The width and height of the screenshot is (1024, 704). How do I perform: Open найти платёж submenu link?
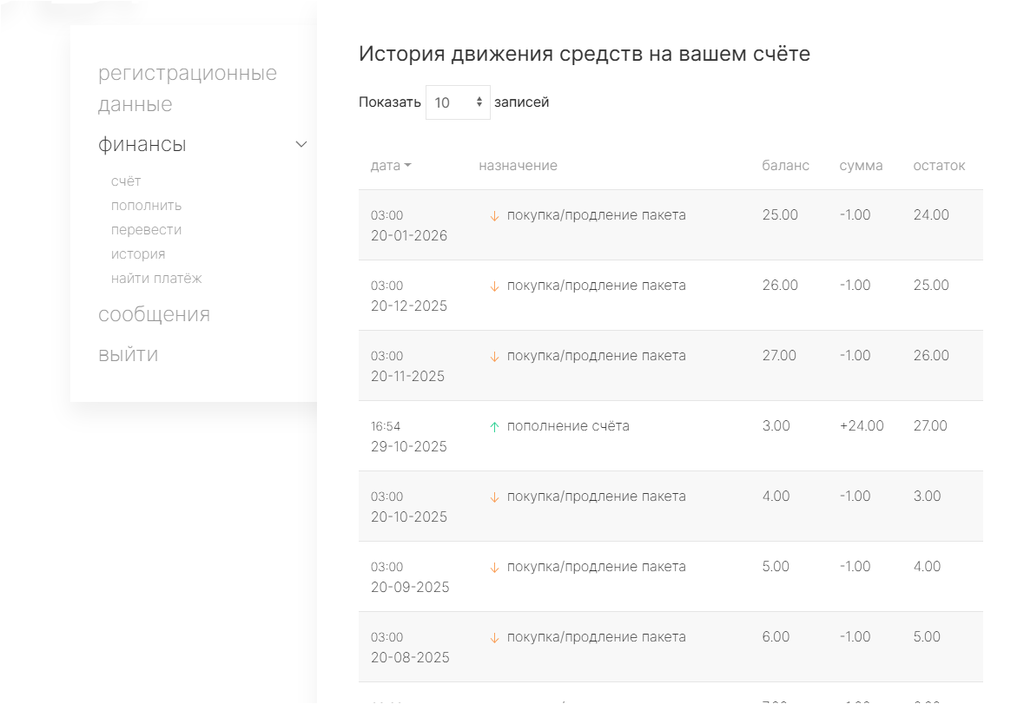[156, 278]
